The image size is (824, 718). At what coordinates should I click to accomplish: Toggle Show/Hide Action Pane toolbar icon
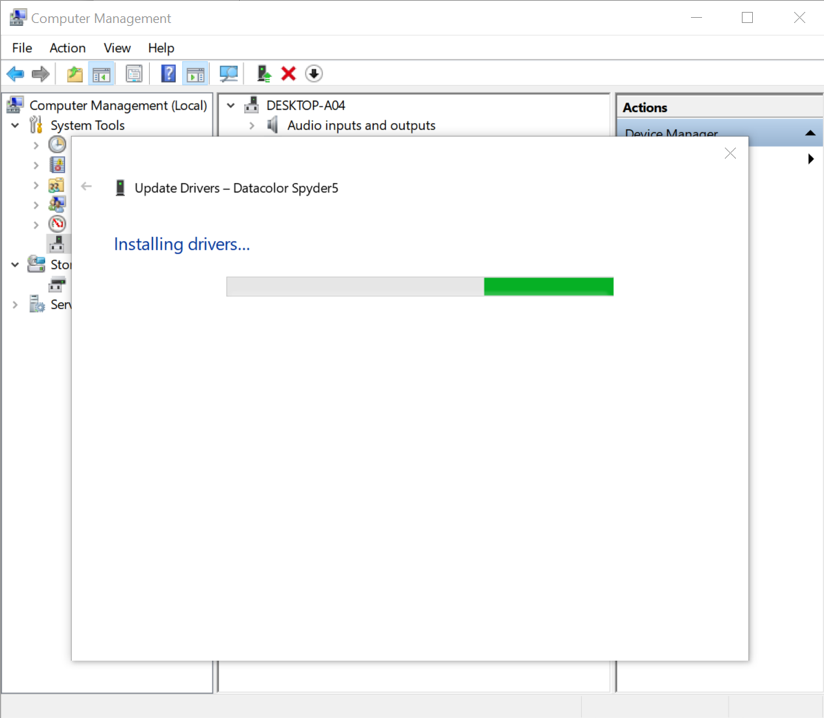point(195,74)
